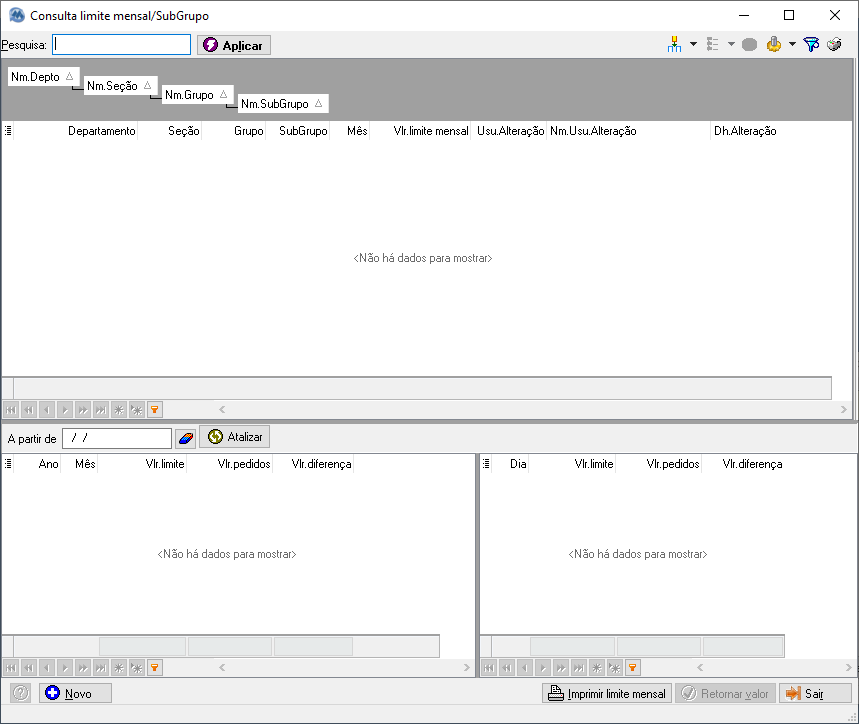Click the grey circle toolbar icon
859x724 pixels.
pyautogui.click(x=749, y=44)
